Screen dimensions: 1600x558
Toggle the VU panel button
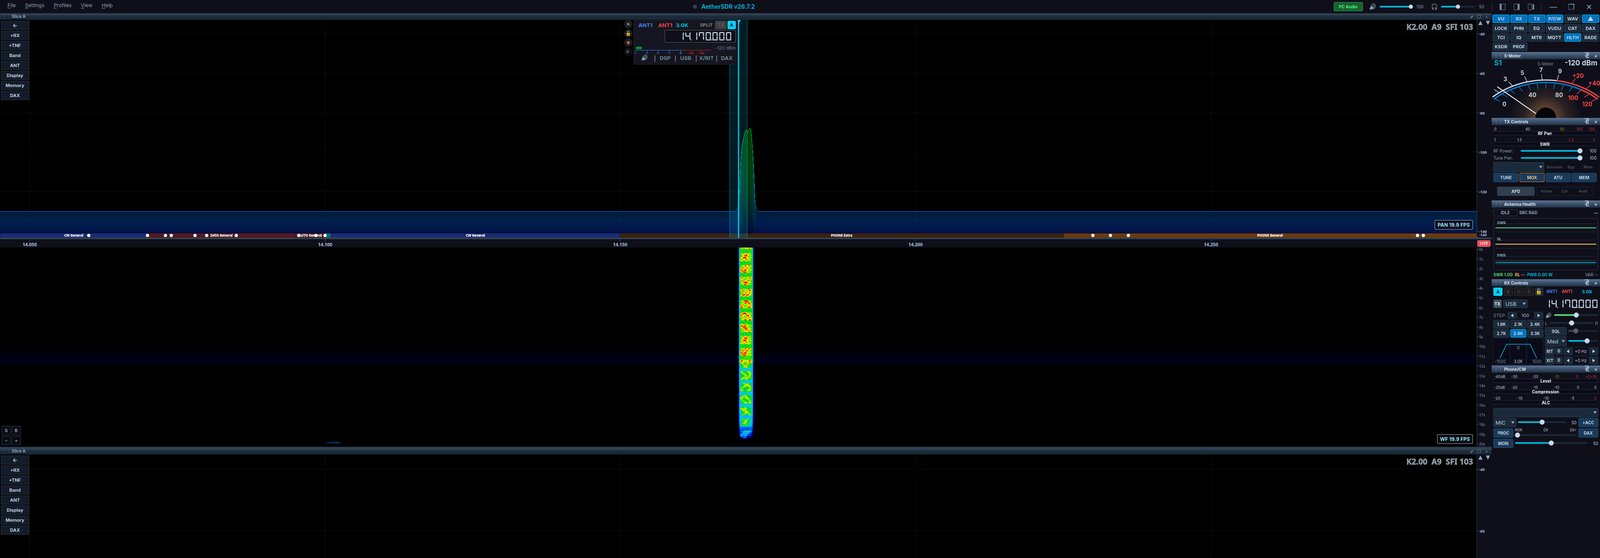click(x=1501, y=19)
